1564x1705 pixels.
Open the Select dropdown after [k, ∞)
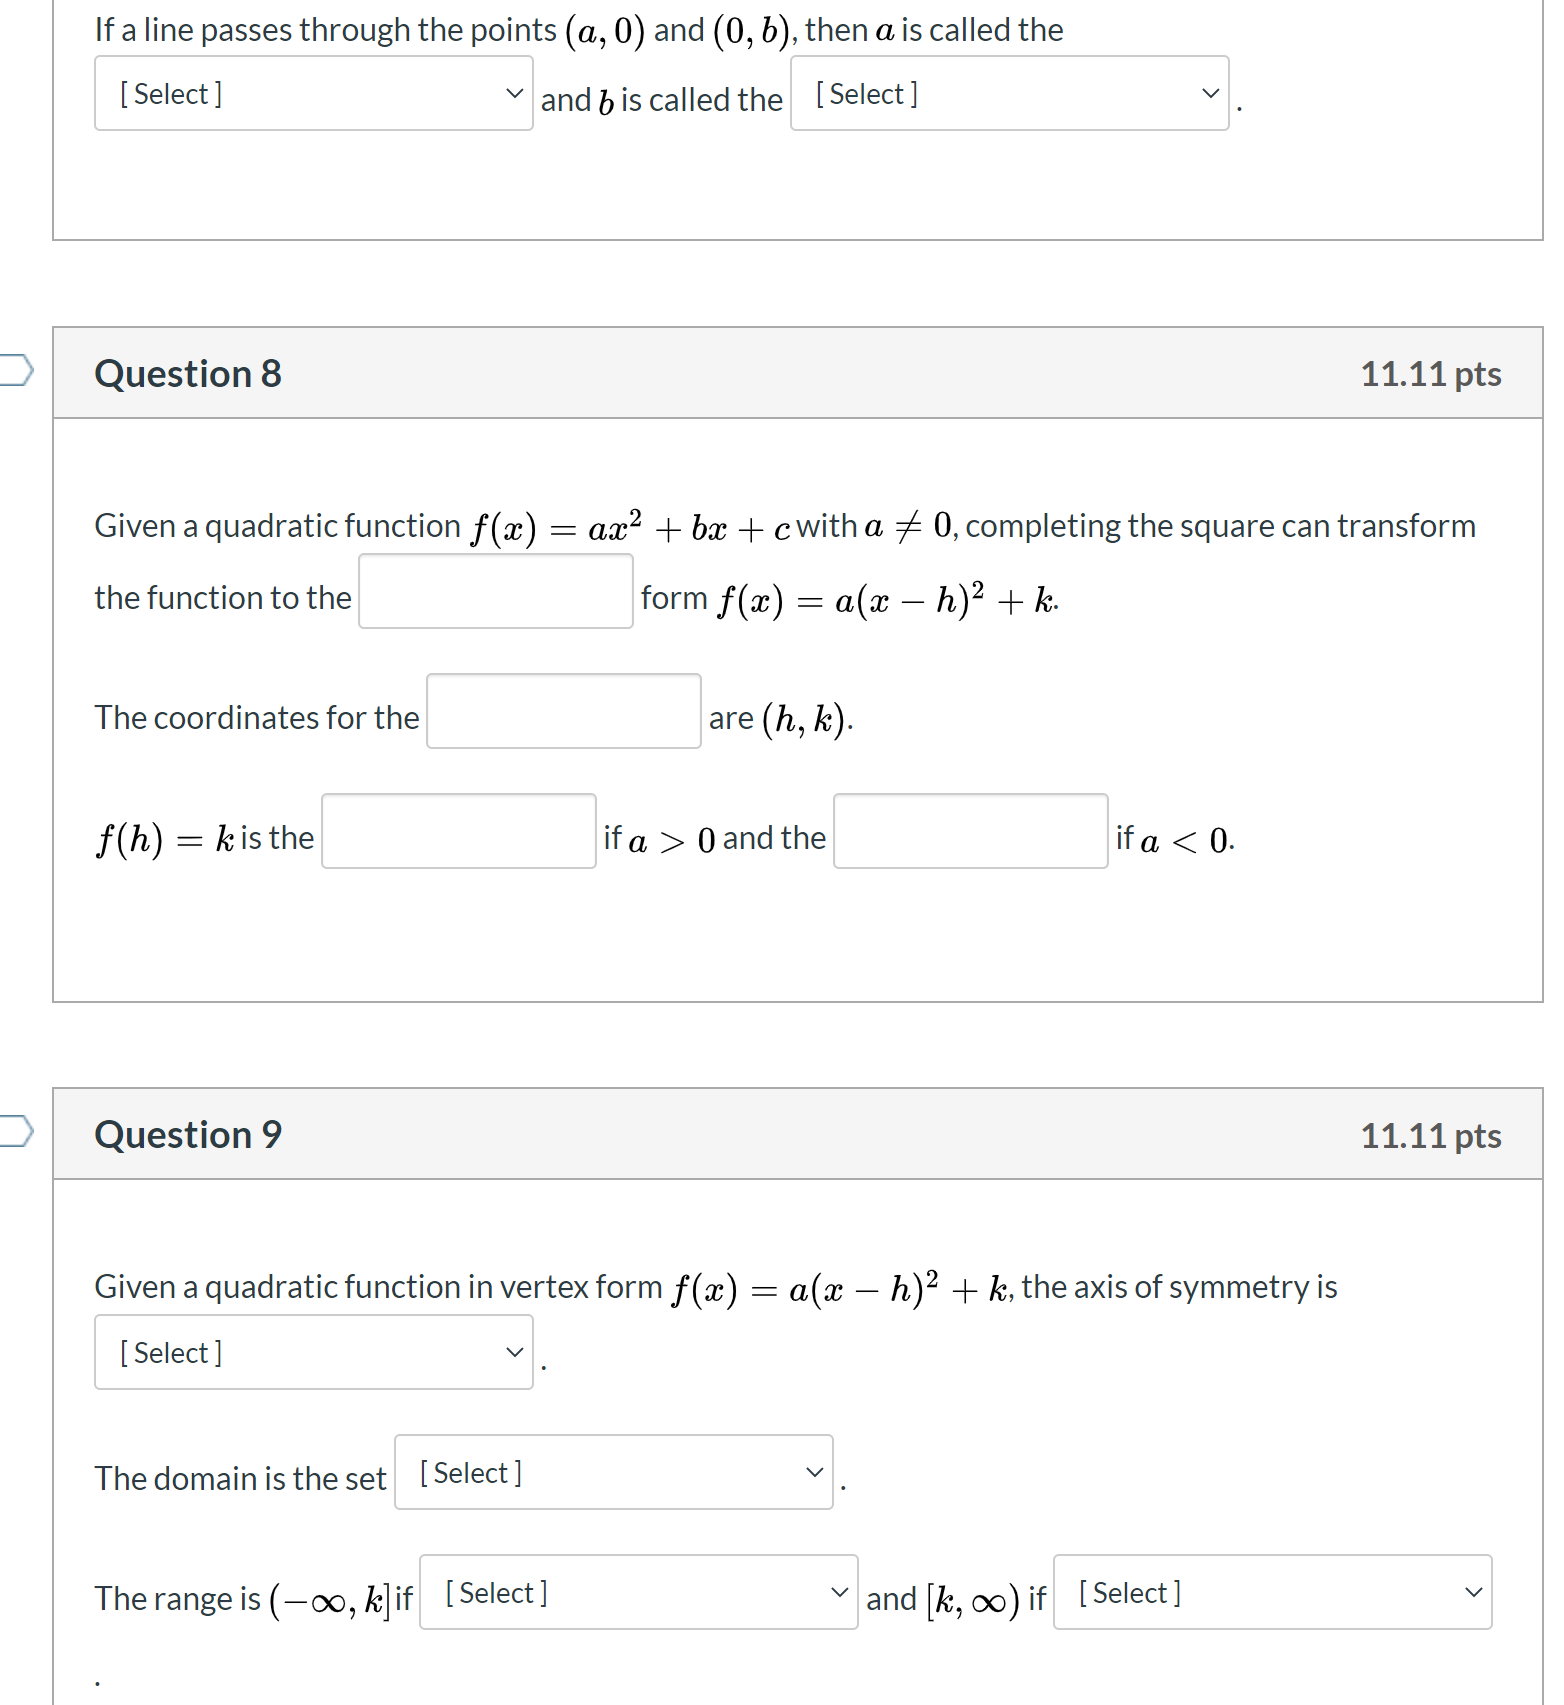[1271, 1592]
